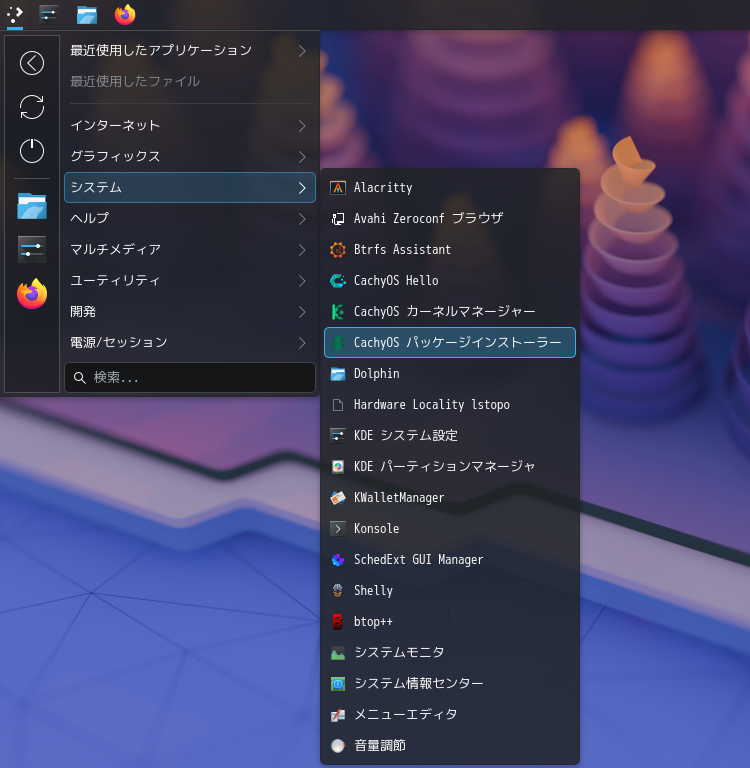Open the file manager from sidebar favorites

pyautogui.click(x=32, y=206)
